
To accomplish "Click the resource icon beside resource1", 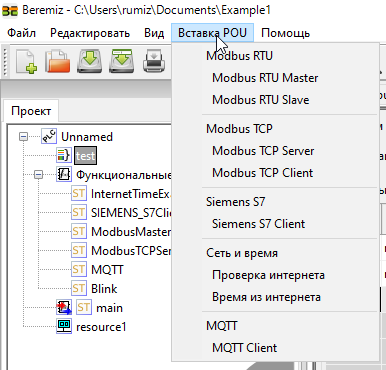I will pyautogui.click(x=64, y=326).
